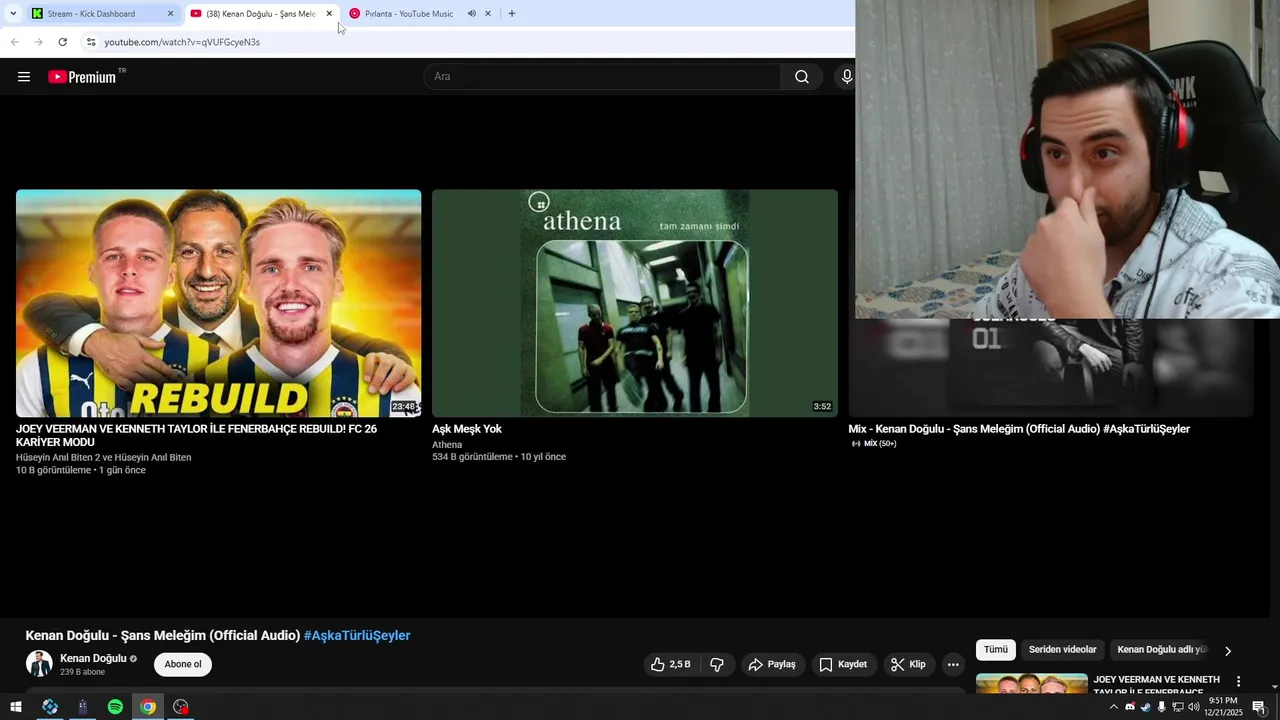
Task: Share the video via Paylaş
Action: point(772,664)
